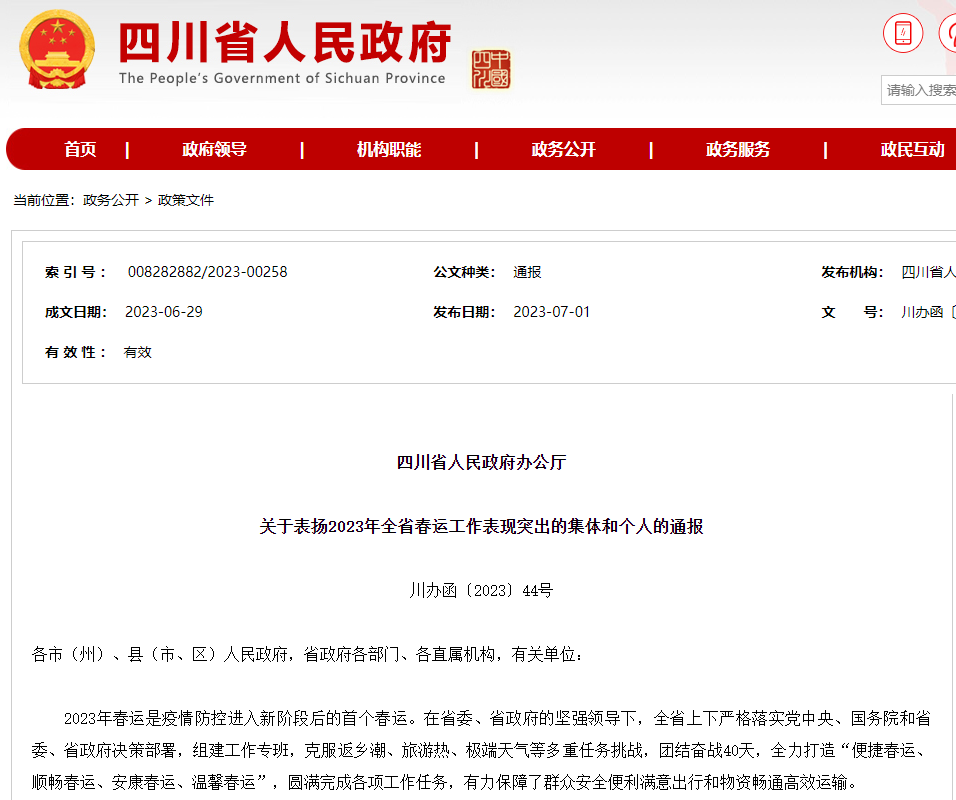
Task: Go to 机构职能 in navigation bar
Action: [x=389, y=150]
